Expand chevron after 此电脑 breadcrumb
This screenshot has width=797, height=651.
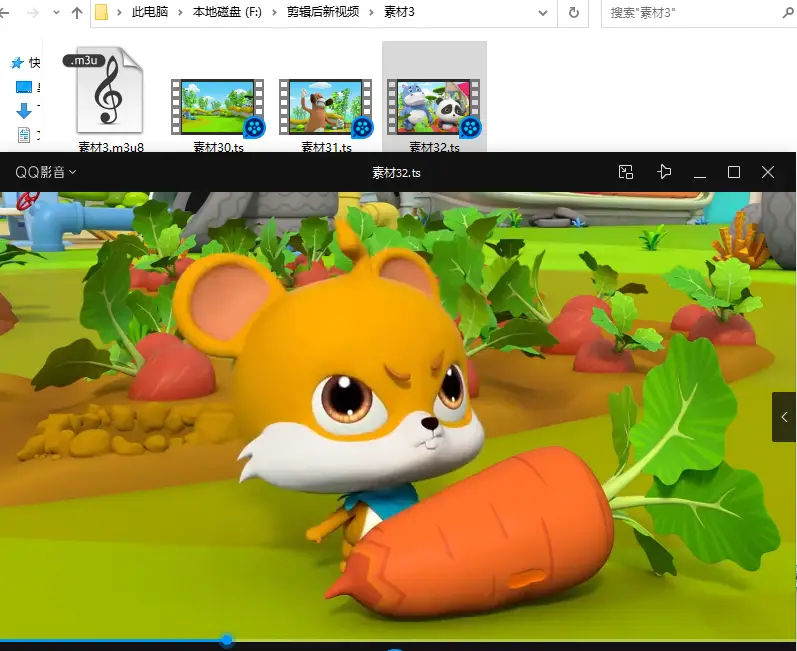point(180,13)
